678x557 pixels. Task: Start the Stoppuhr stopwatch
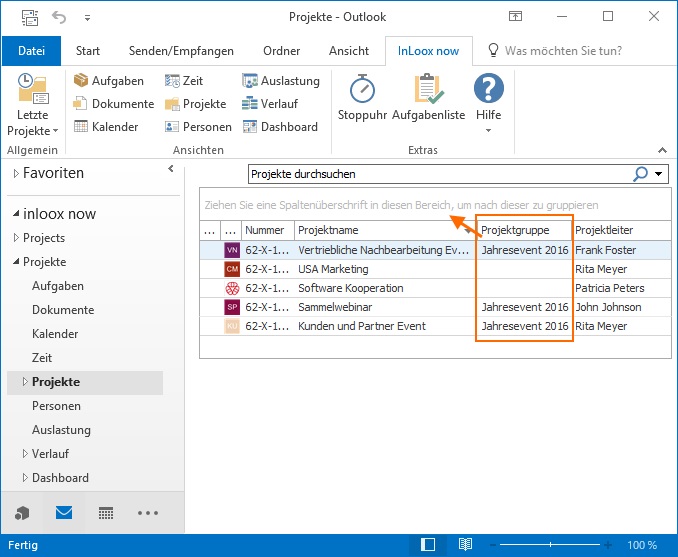tap(362, 98)
